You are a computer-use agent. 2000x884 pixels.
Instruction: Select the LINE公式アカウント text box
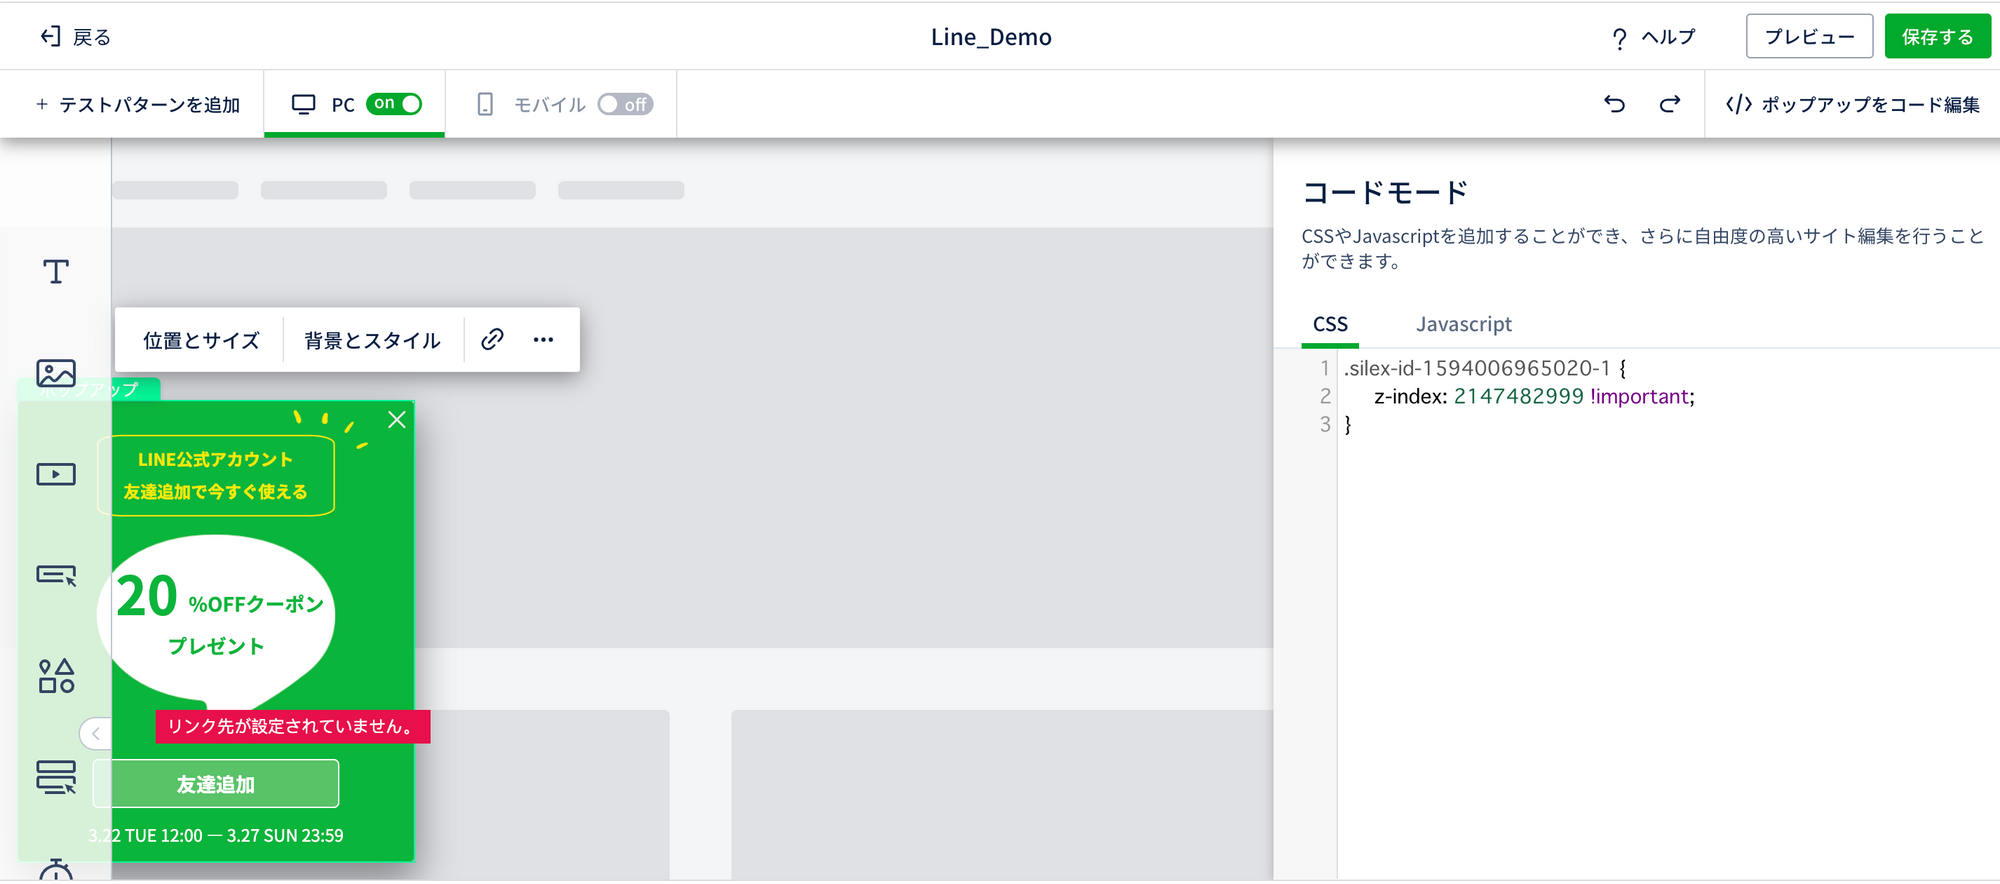[x=215, y=476]
